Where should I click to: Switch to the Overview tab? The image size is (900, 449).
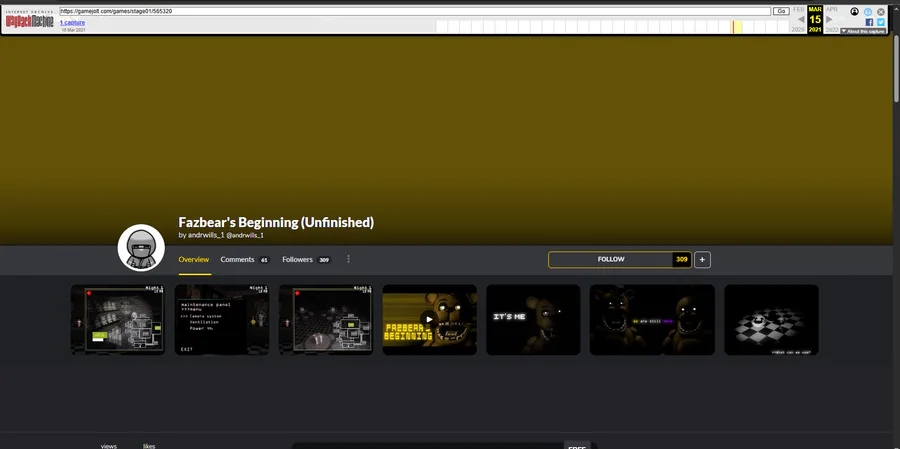click(194, 260)
